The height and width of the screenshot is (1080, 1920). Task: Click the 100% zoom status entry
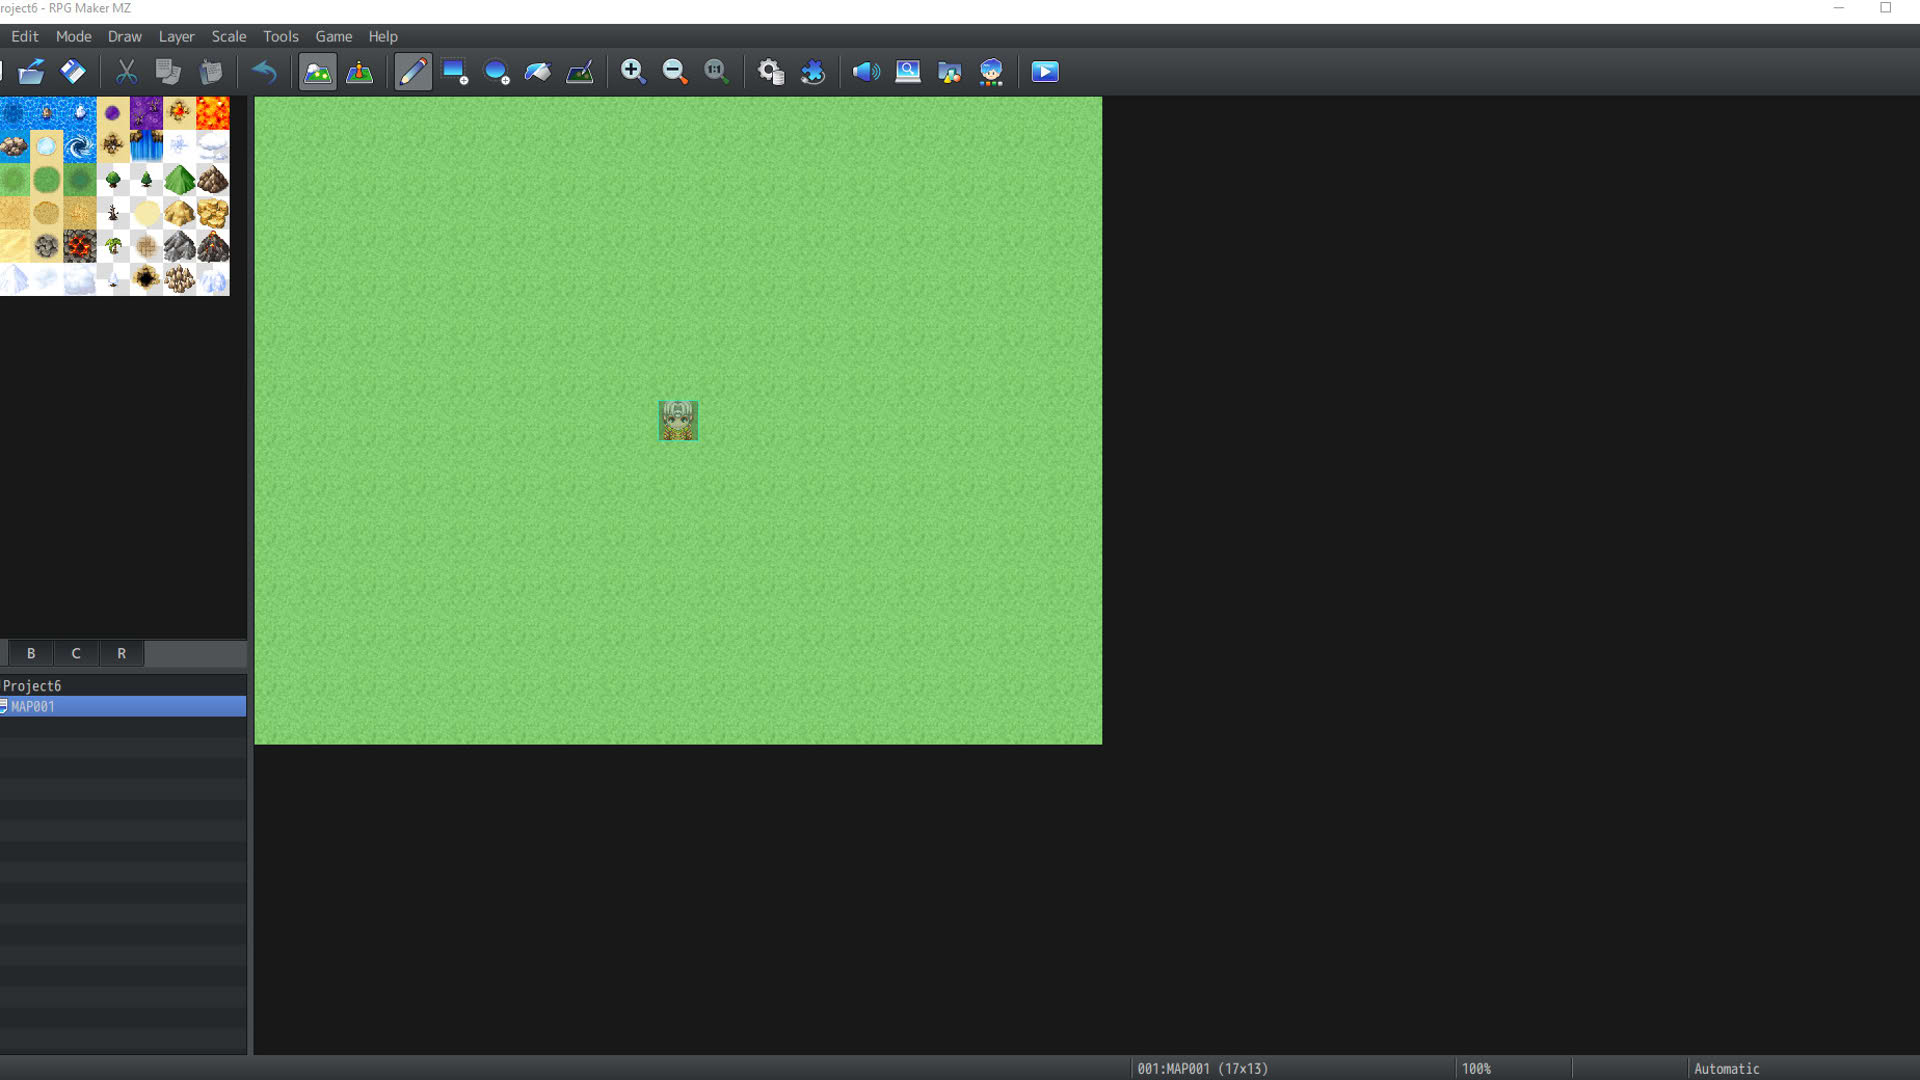(1476, 1069)
